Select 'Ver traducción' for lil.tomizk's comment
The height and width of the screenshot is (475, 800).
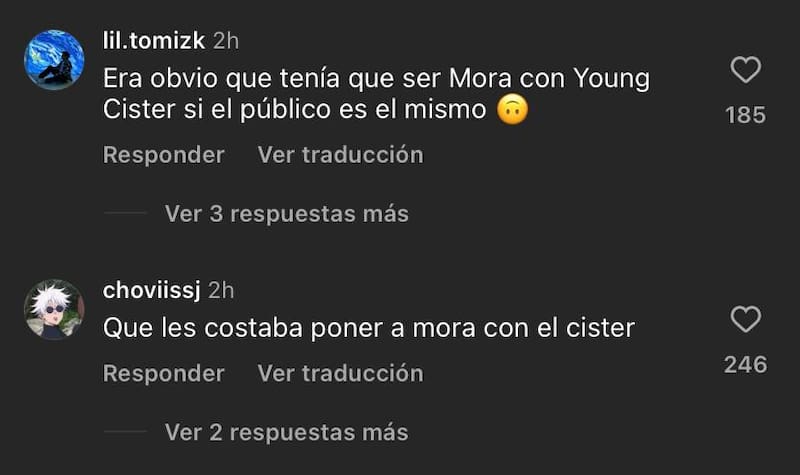point(340,155)
